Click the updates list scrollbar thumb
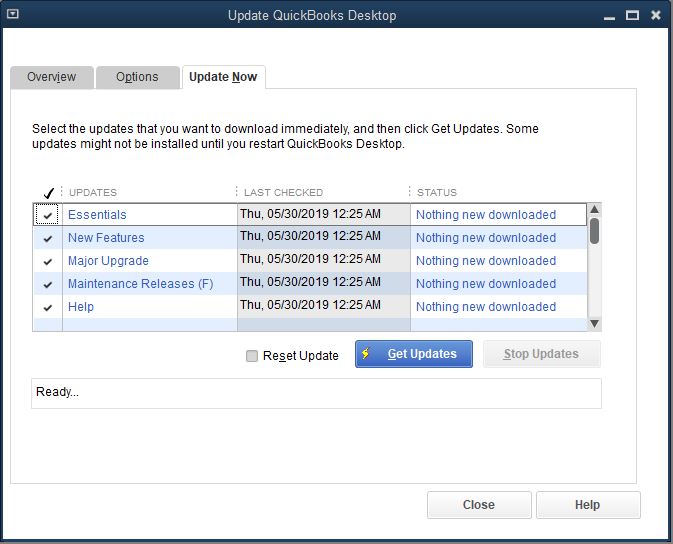673x544 pixels. pyautogui.click(x=594, y=231)
